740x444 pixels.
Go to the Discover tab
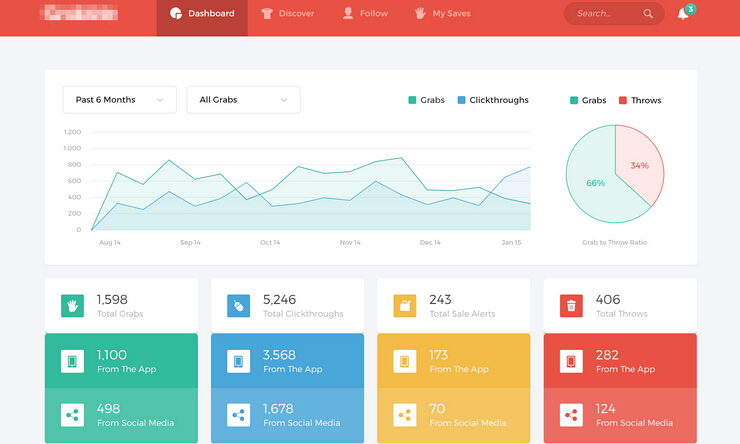[287, 13]
